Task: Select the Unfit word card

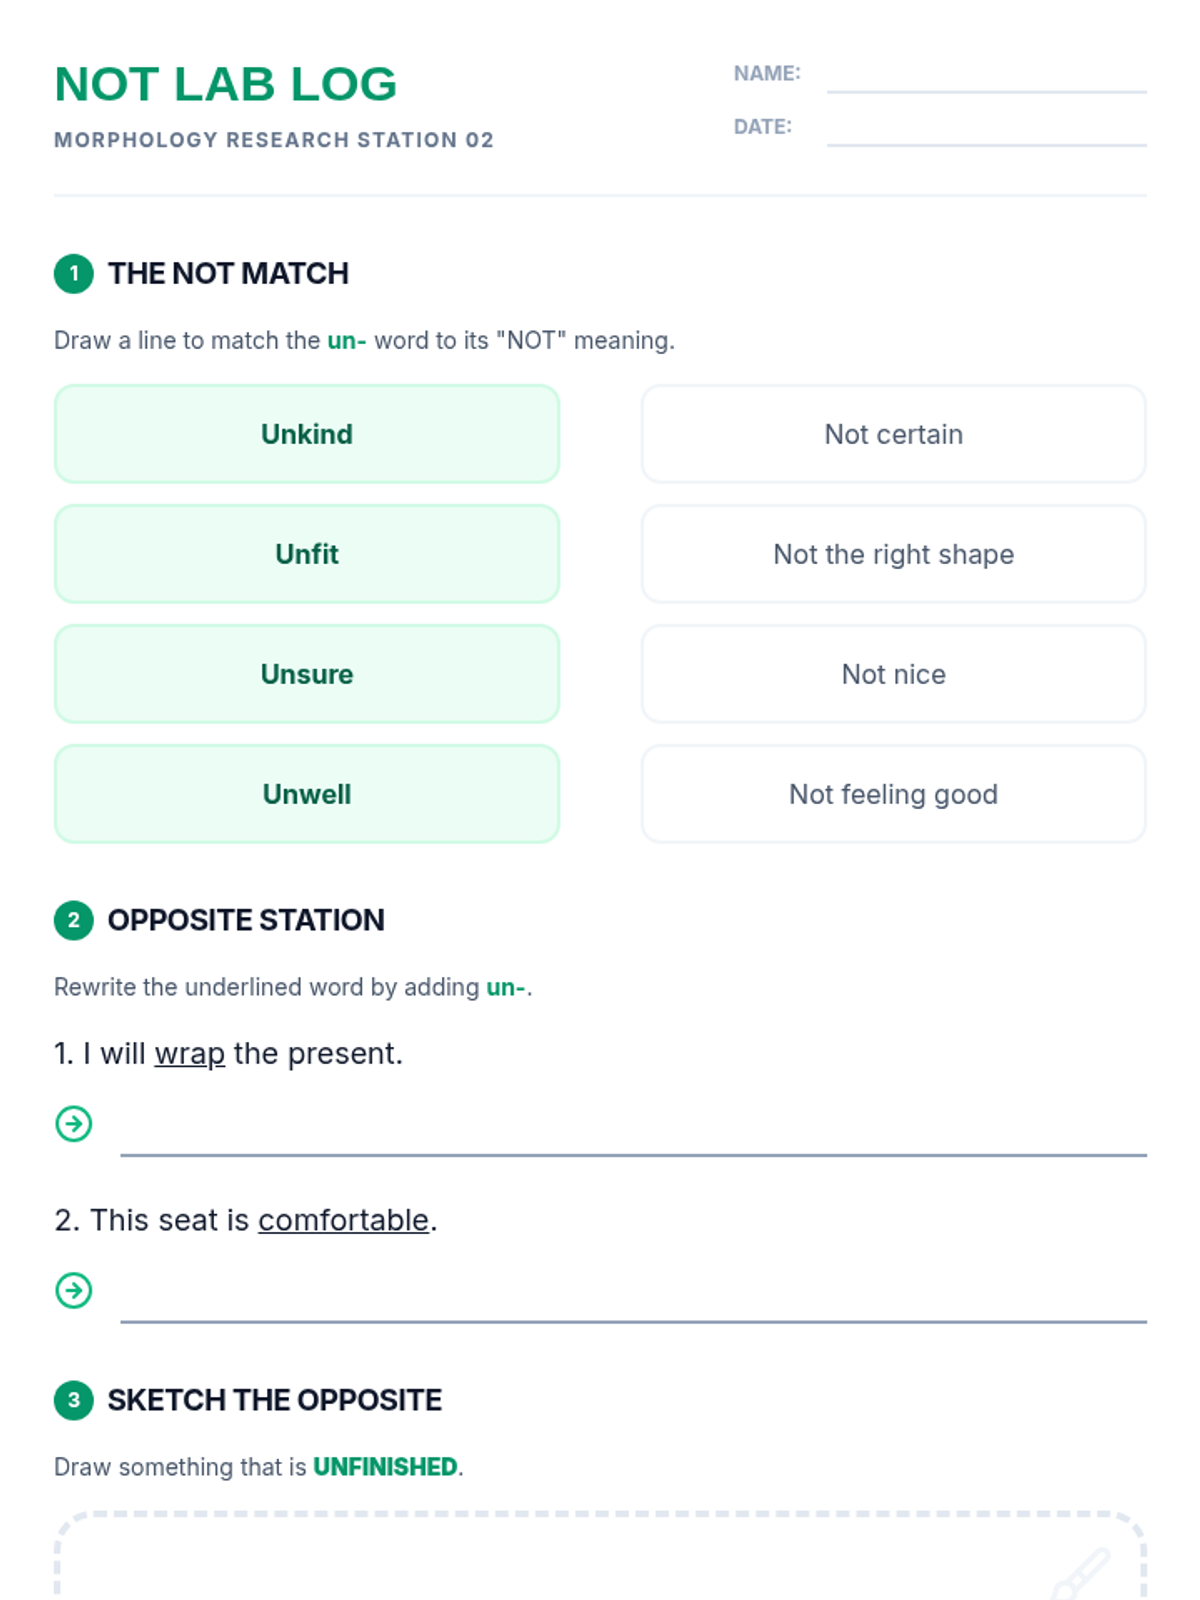Action: click(307, 554)
